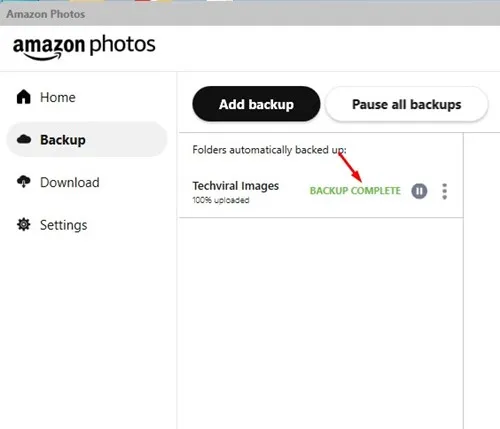This screenshot has height=429, width=500.
Task: Click Pause all backups button
Action: pyautogui.click(x=406, y=104)
